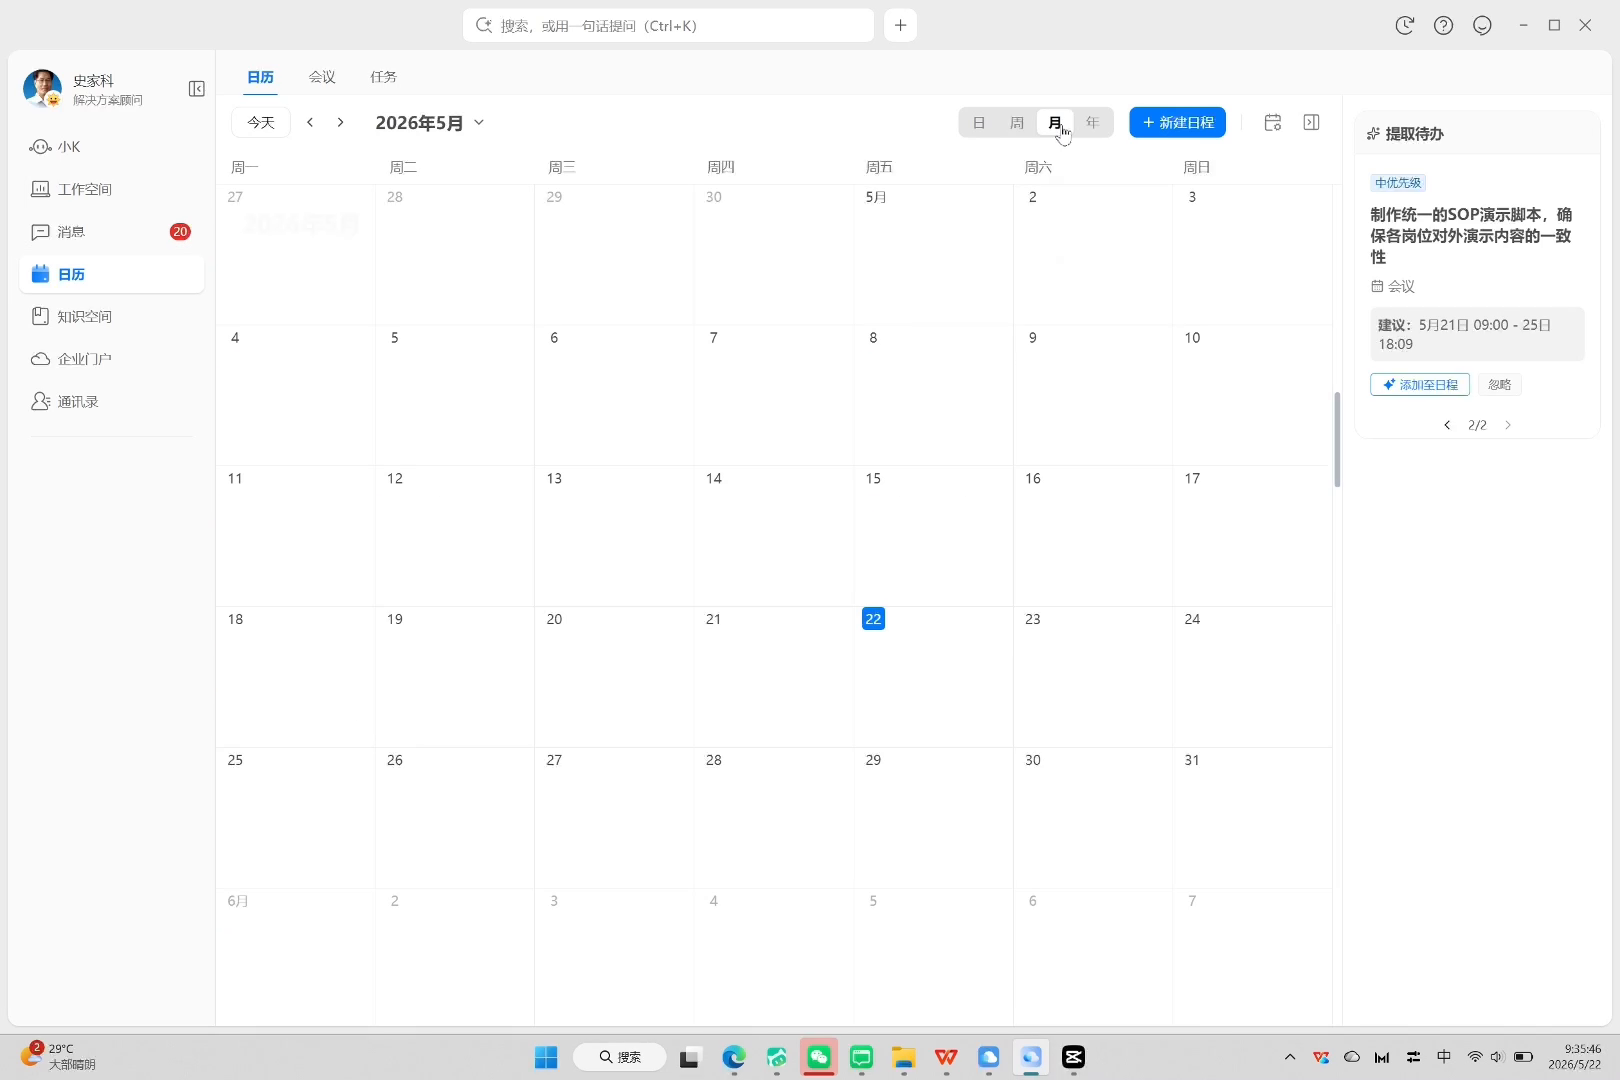Viewport: 1620px width, 1080px height.
Task: Click the history clock icon in title bar
Action: tap(1405, 25)
